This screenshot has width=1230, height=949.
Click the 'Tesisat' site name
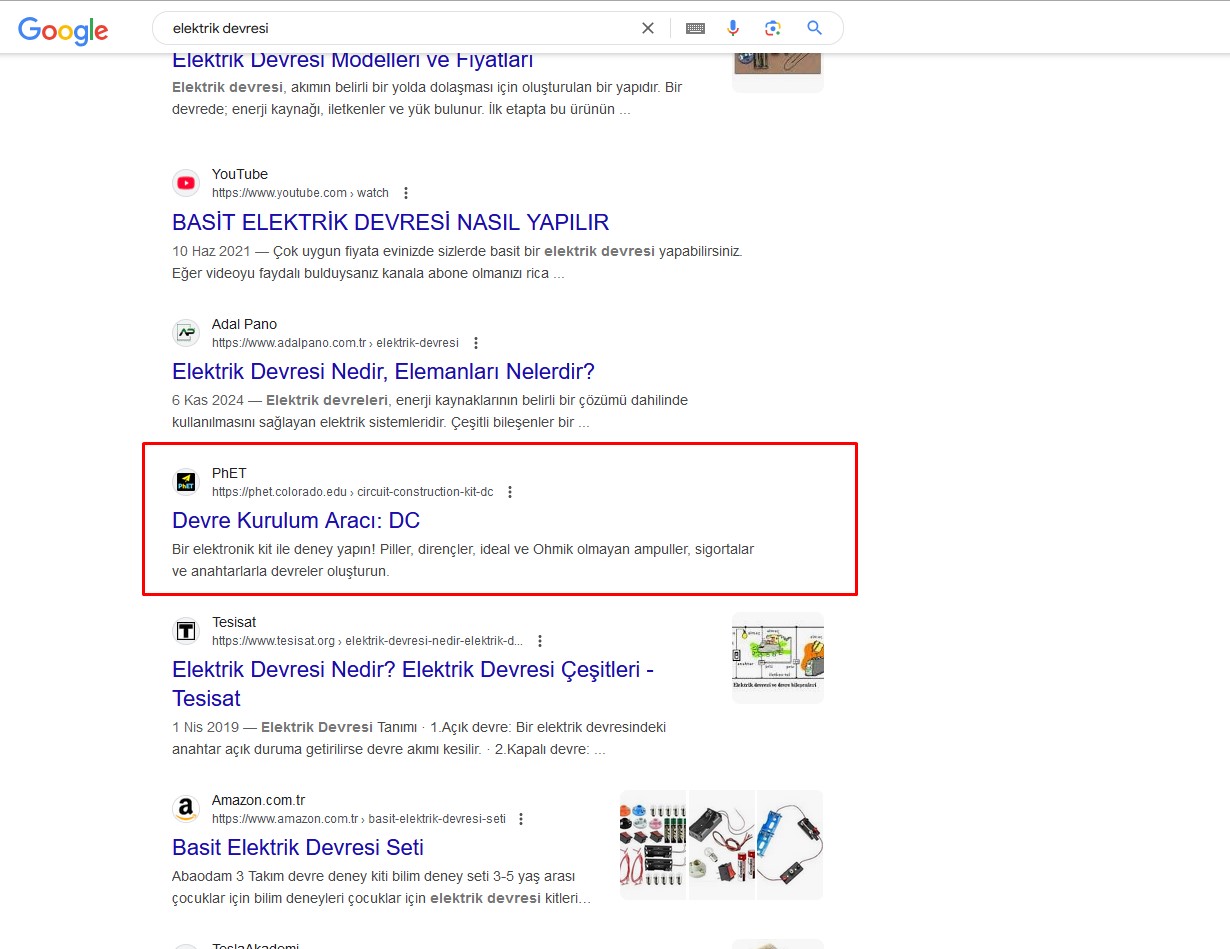pos(234,622)
